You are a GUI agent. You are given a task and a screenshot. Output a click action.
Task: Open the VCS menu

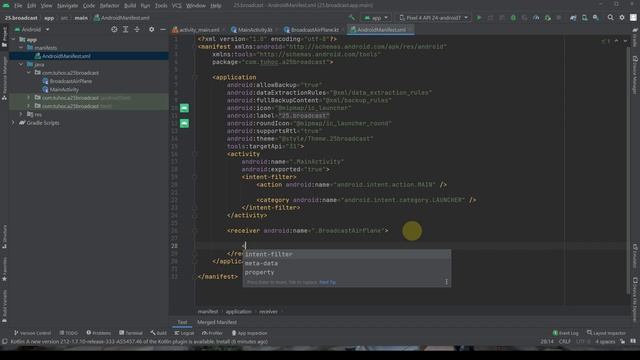176,6
